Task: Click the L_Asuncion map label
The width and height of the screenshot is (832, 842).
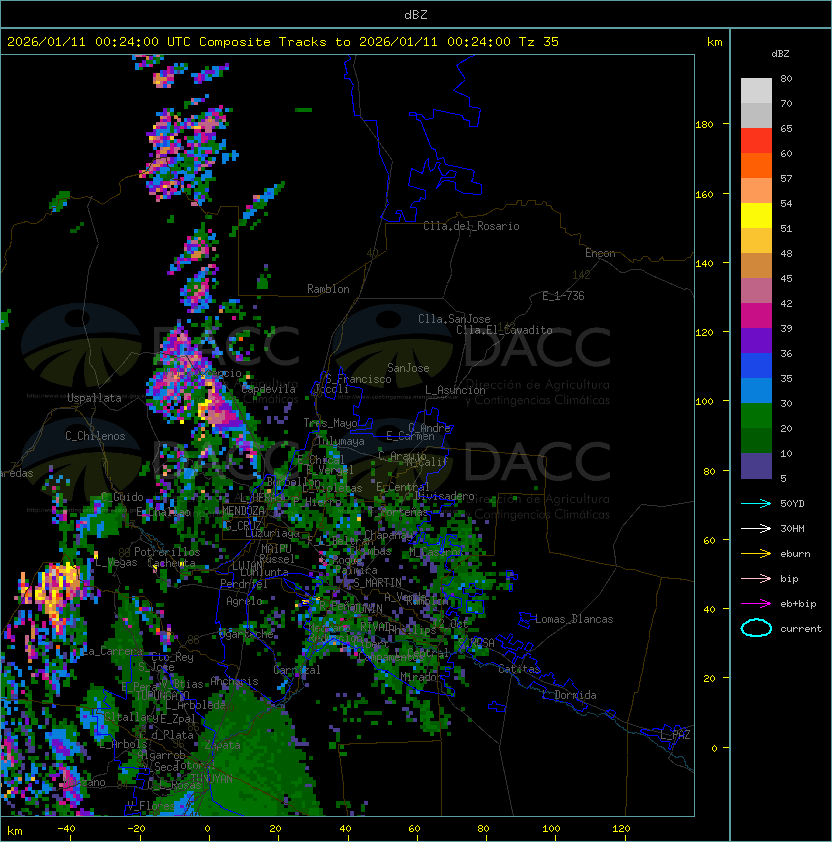Action: (x=455, y=390)
